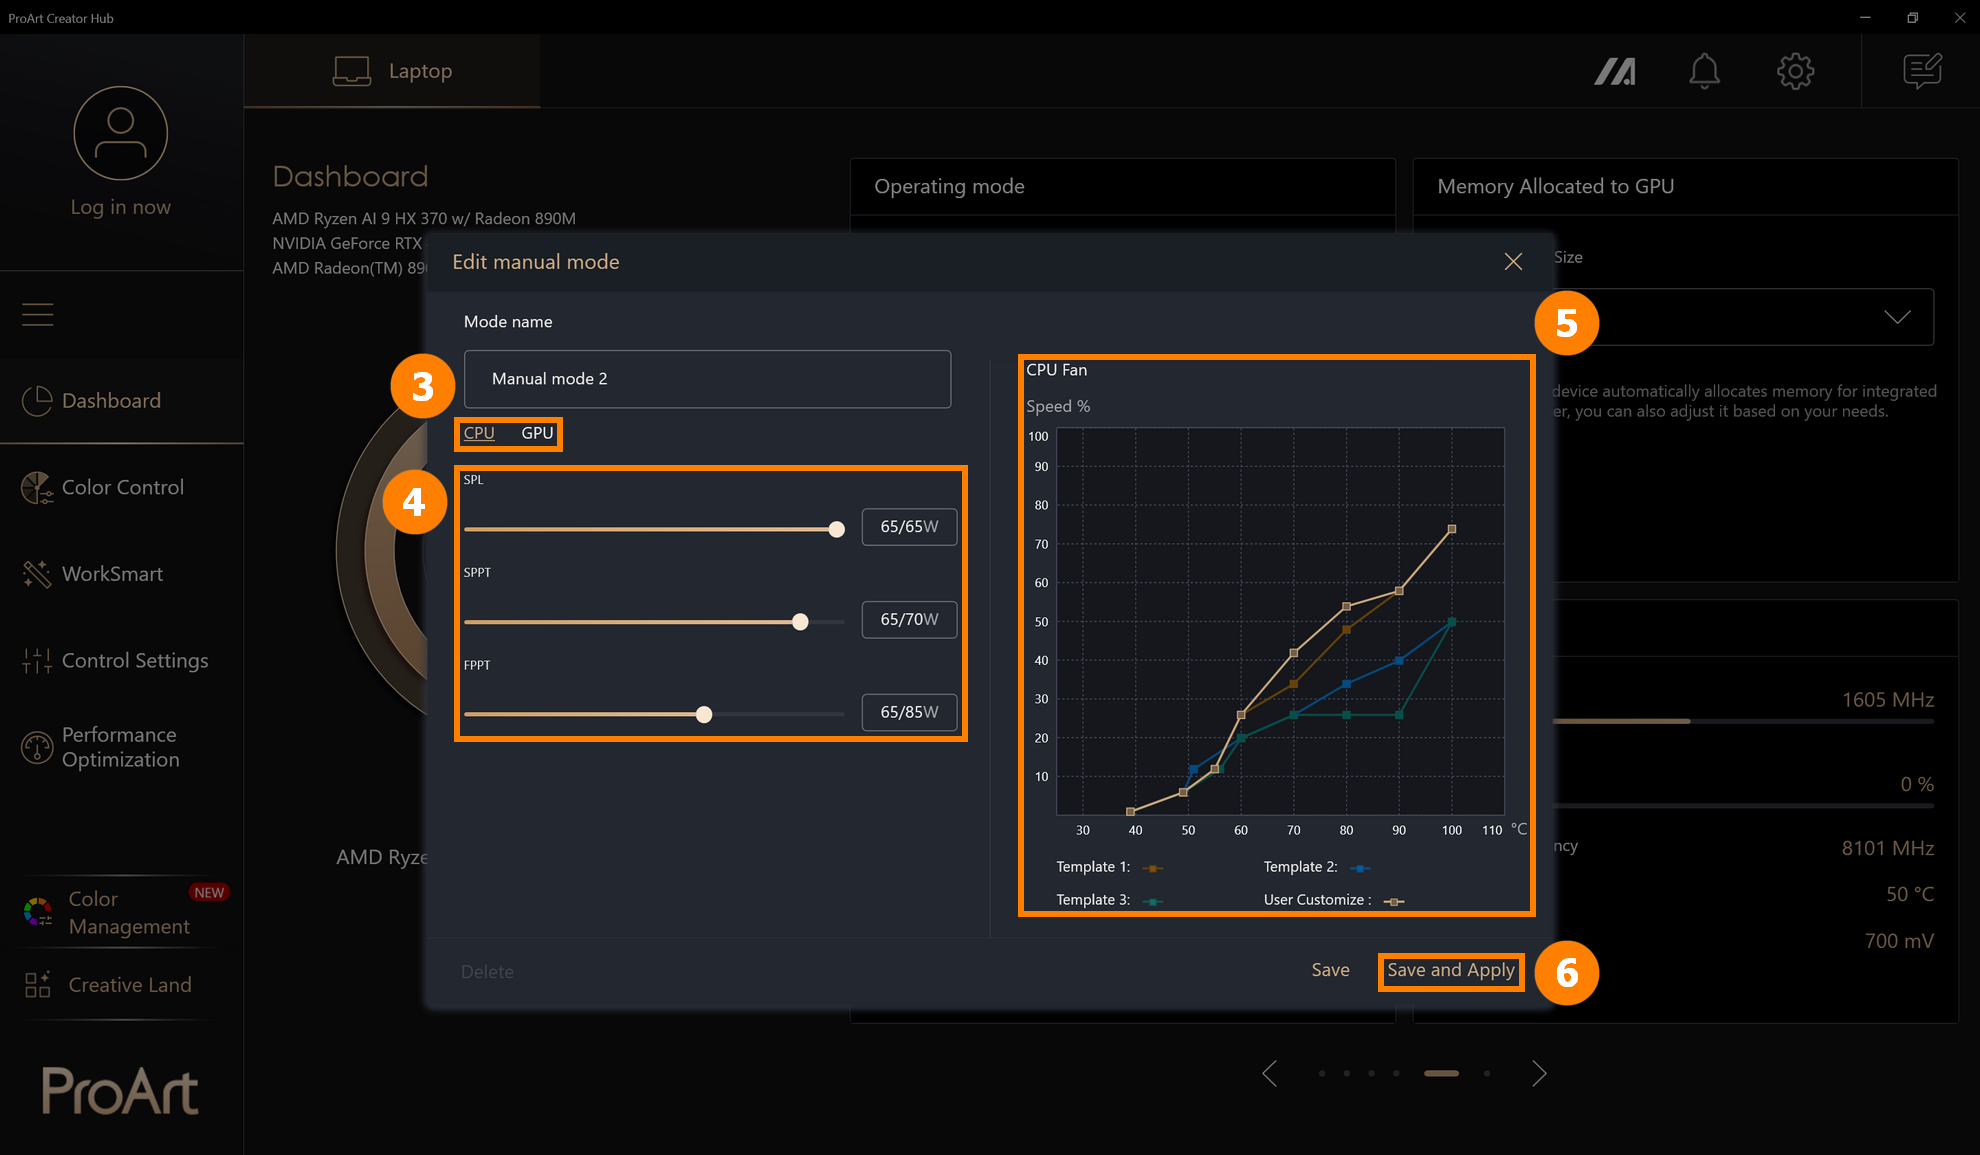1980x1155 pixels.
Task: Click the Template 2 legend marker
Action: click(1360, 868)
